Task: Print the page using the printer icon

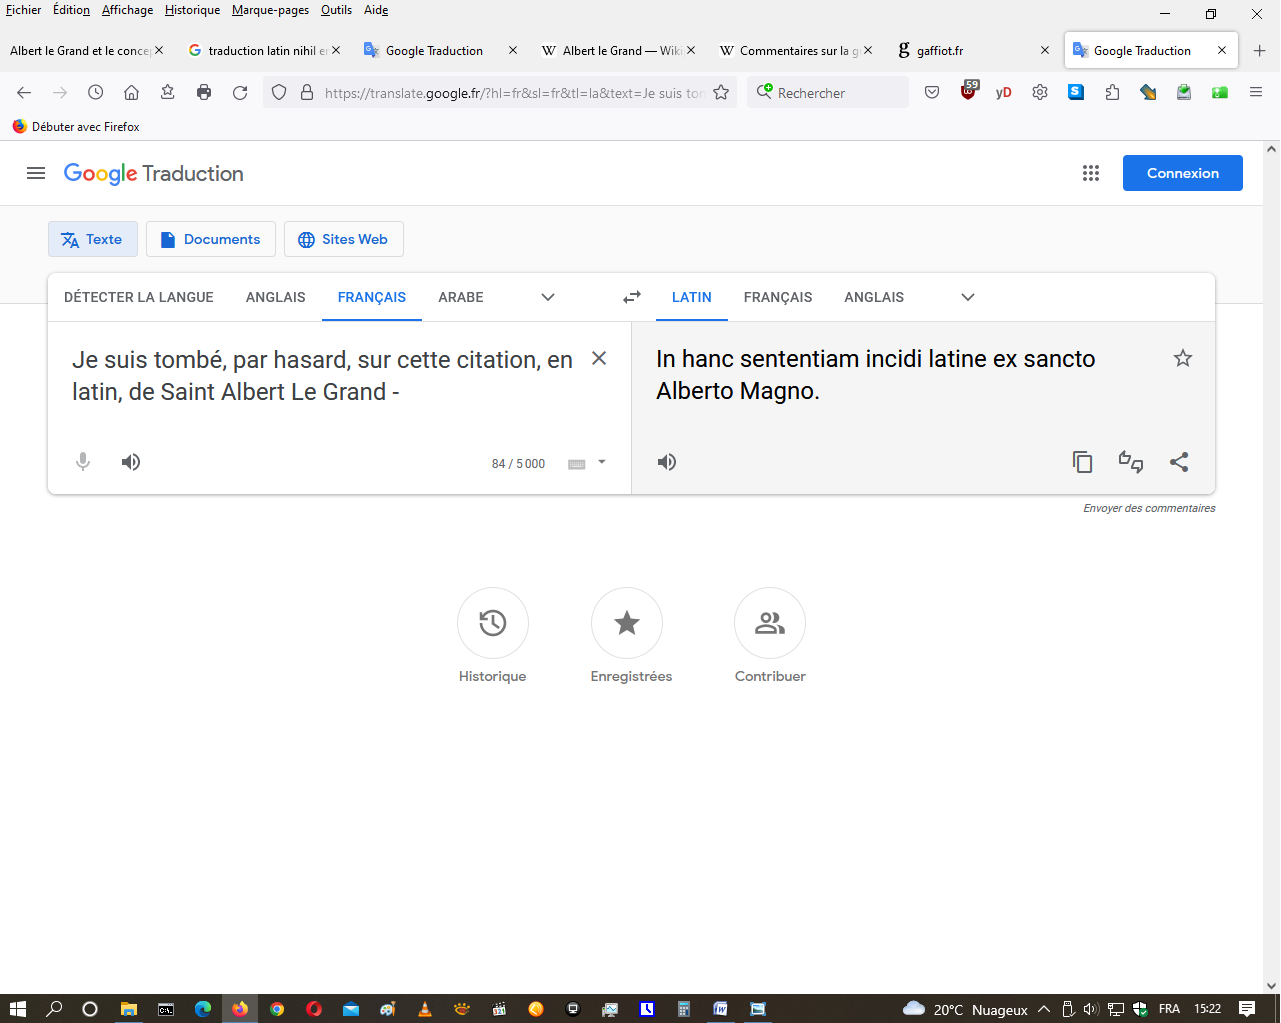Action: [x=204, y=93]
